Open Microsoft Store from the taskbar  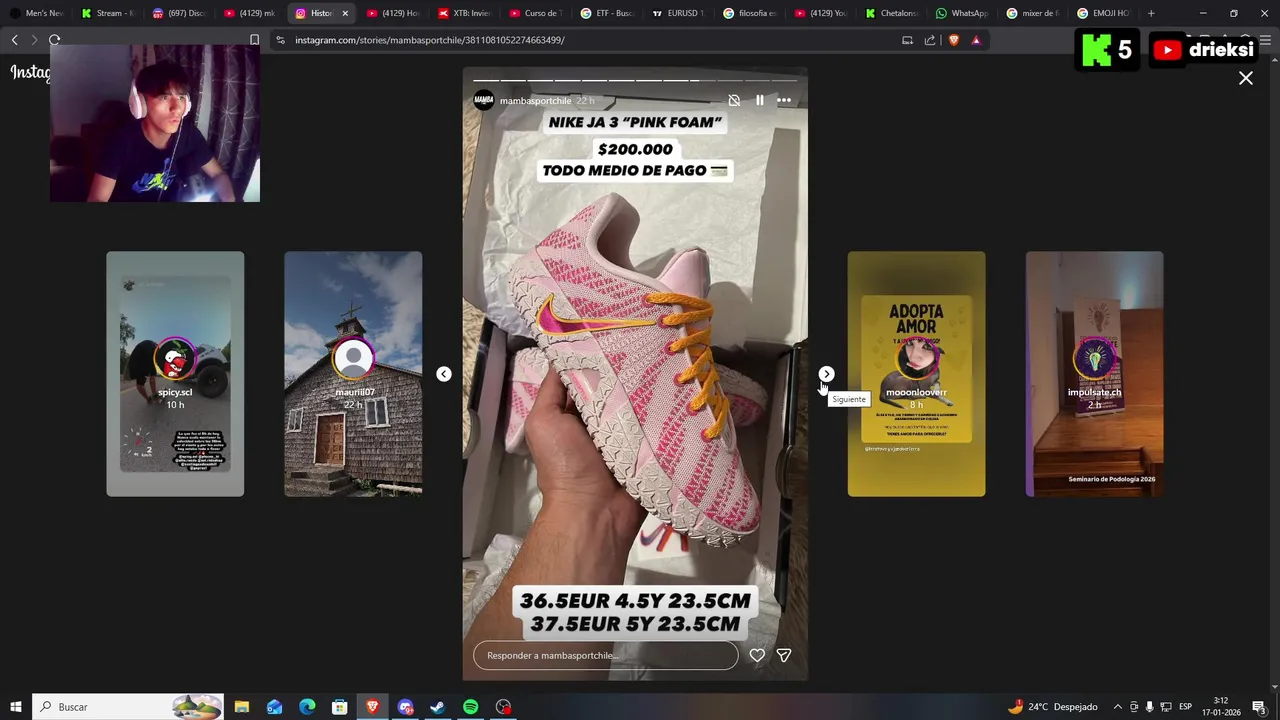[x=340, y=707]
